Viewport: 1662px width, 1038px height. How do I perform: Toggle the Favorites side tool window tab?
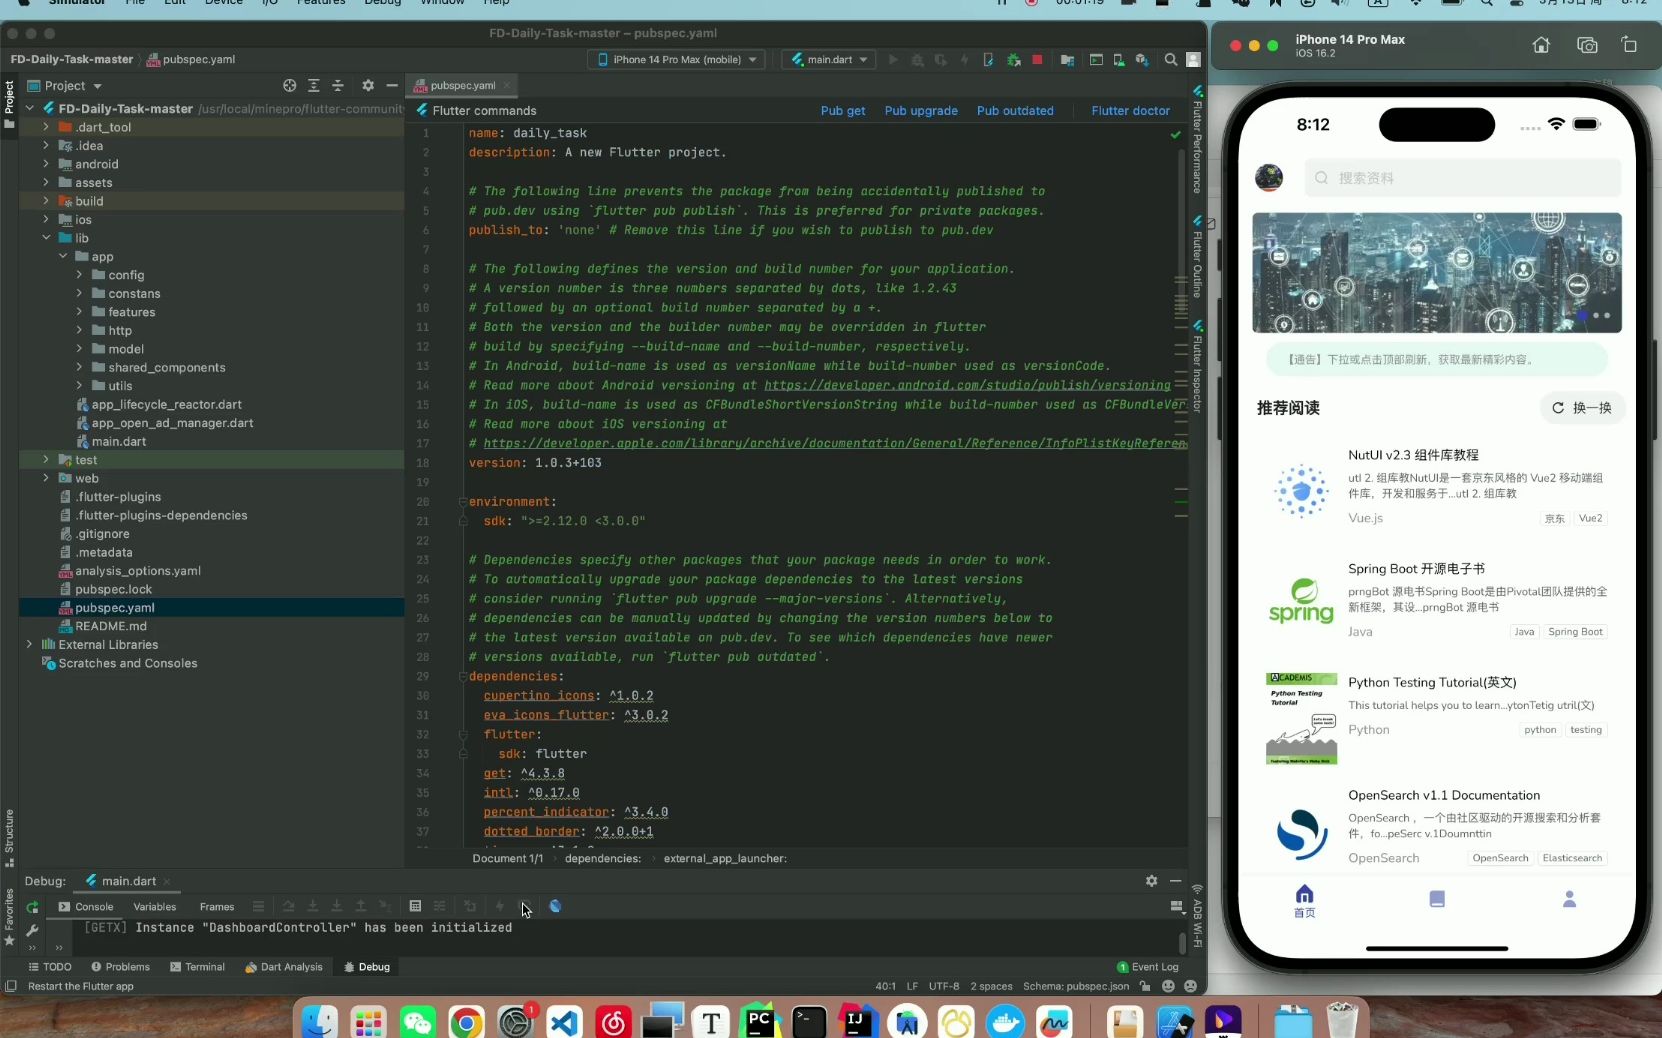pos(9,916)
